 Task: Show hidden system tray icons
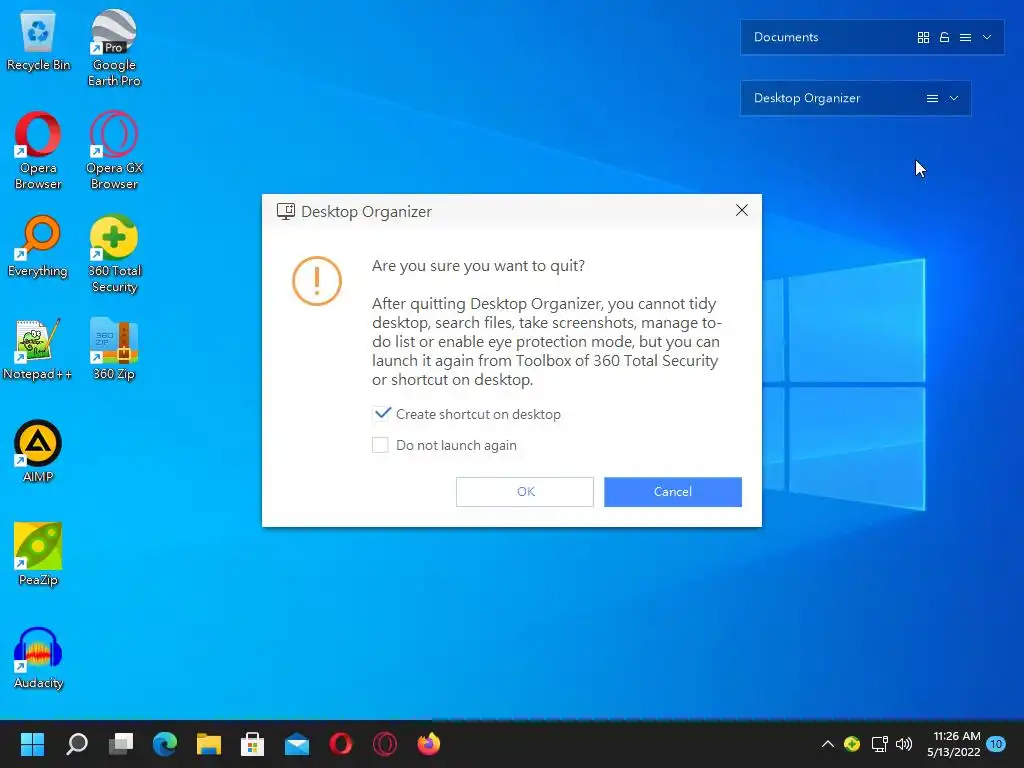pos(827,744)
